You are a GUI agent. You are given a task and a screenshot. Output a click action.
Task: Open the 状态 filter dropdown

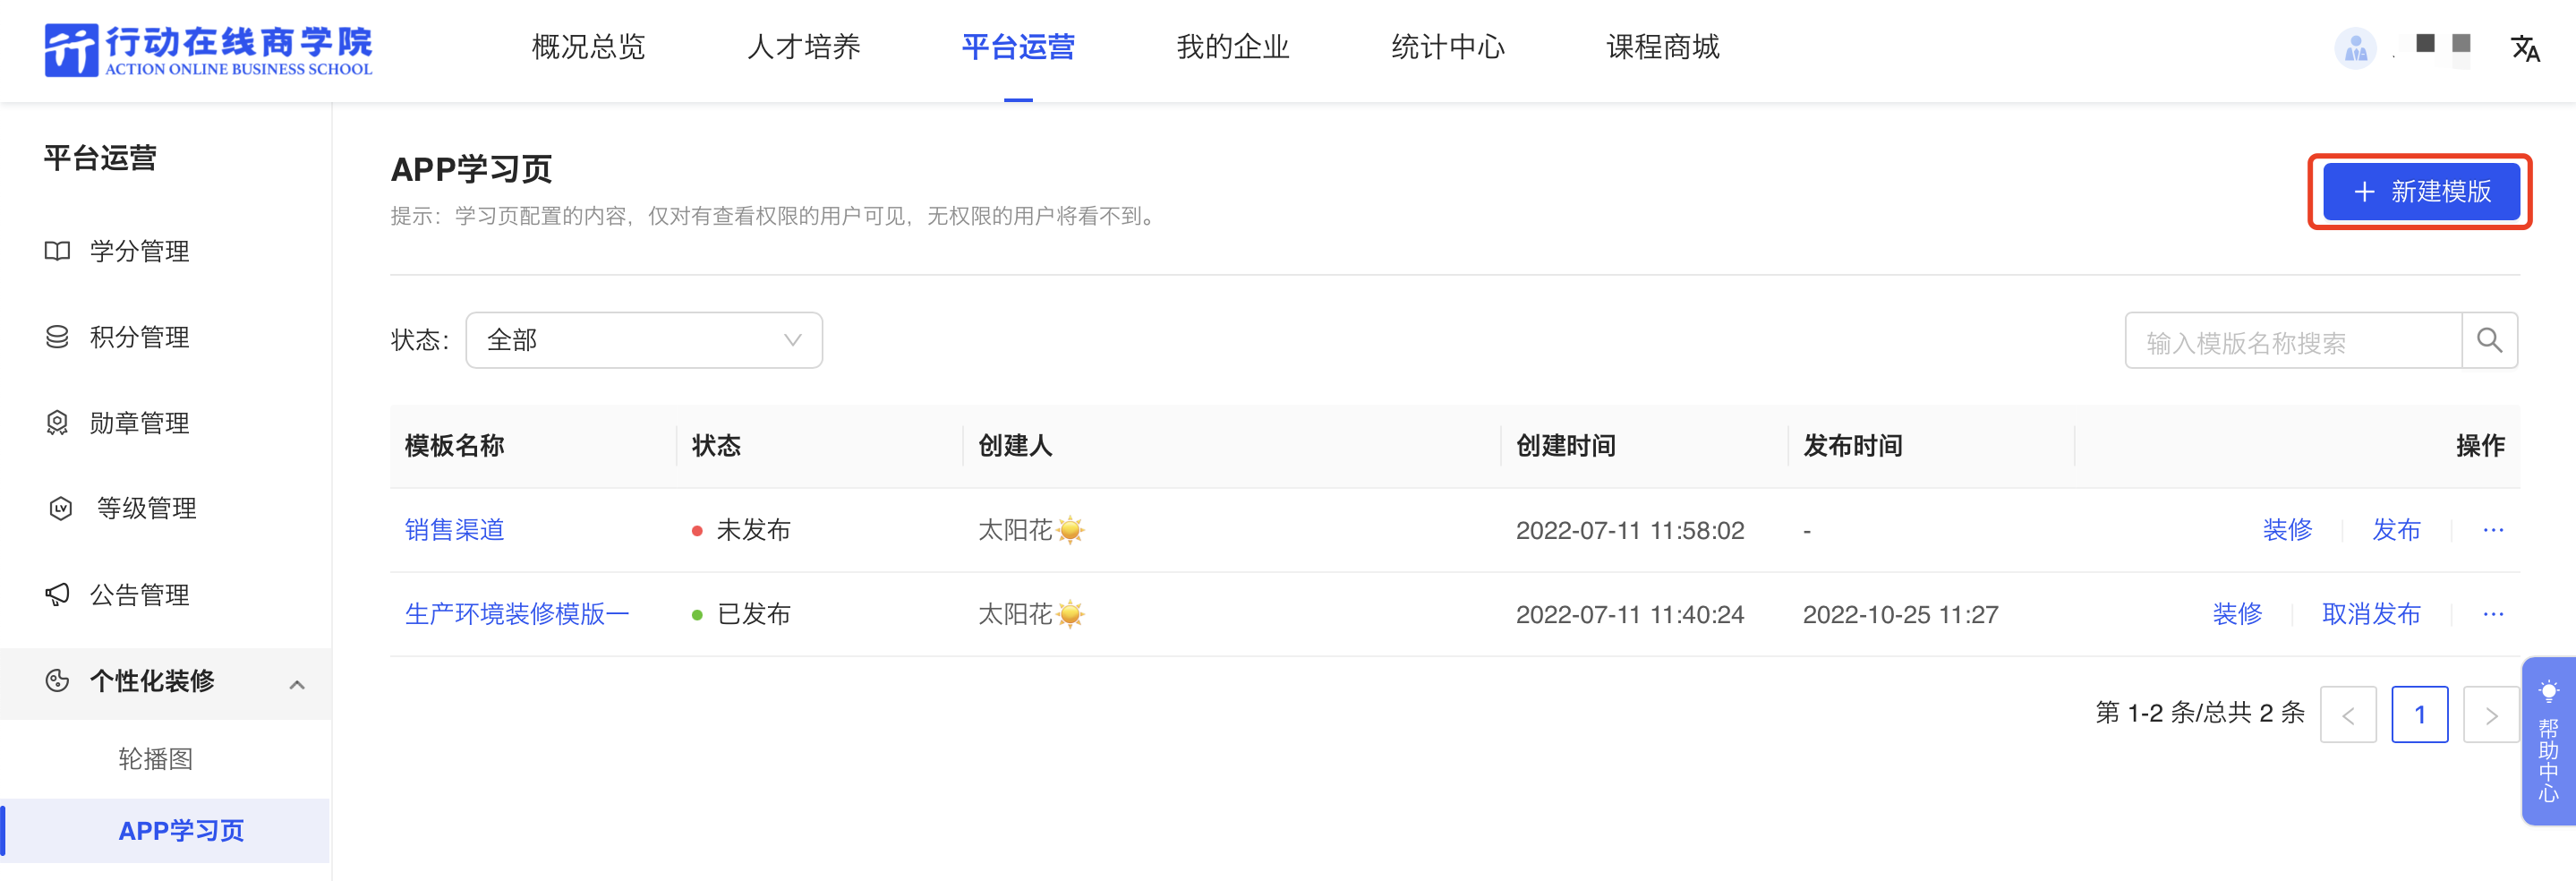(x=644, y=340)
